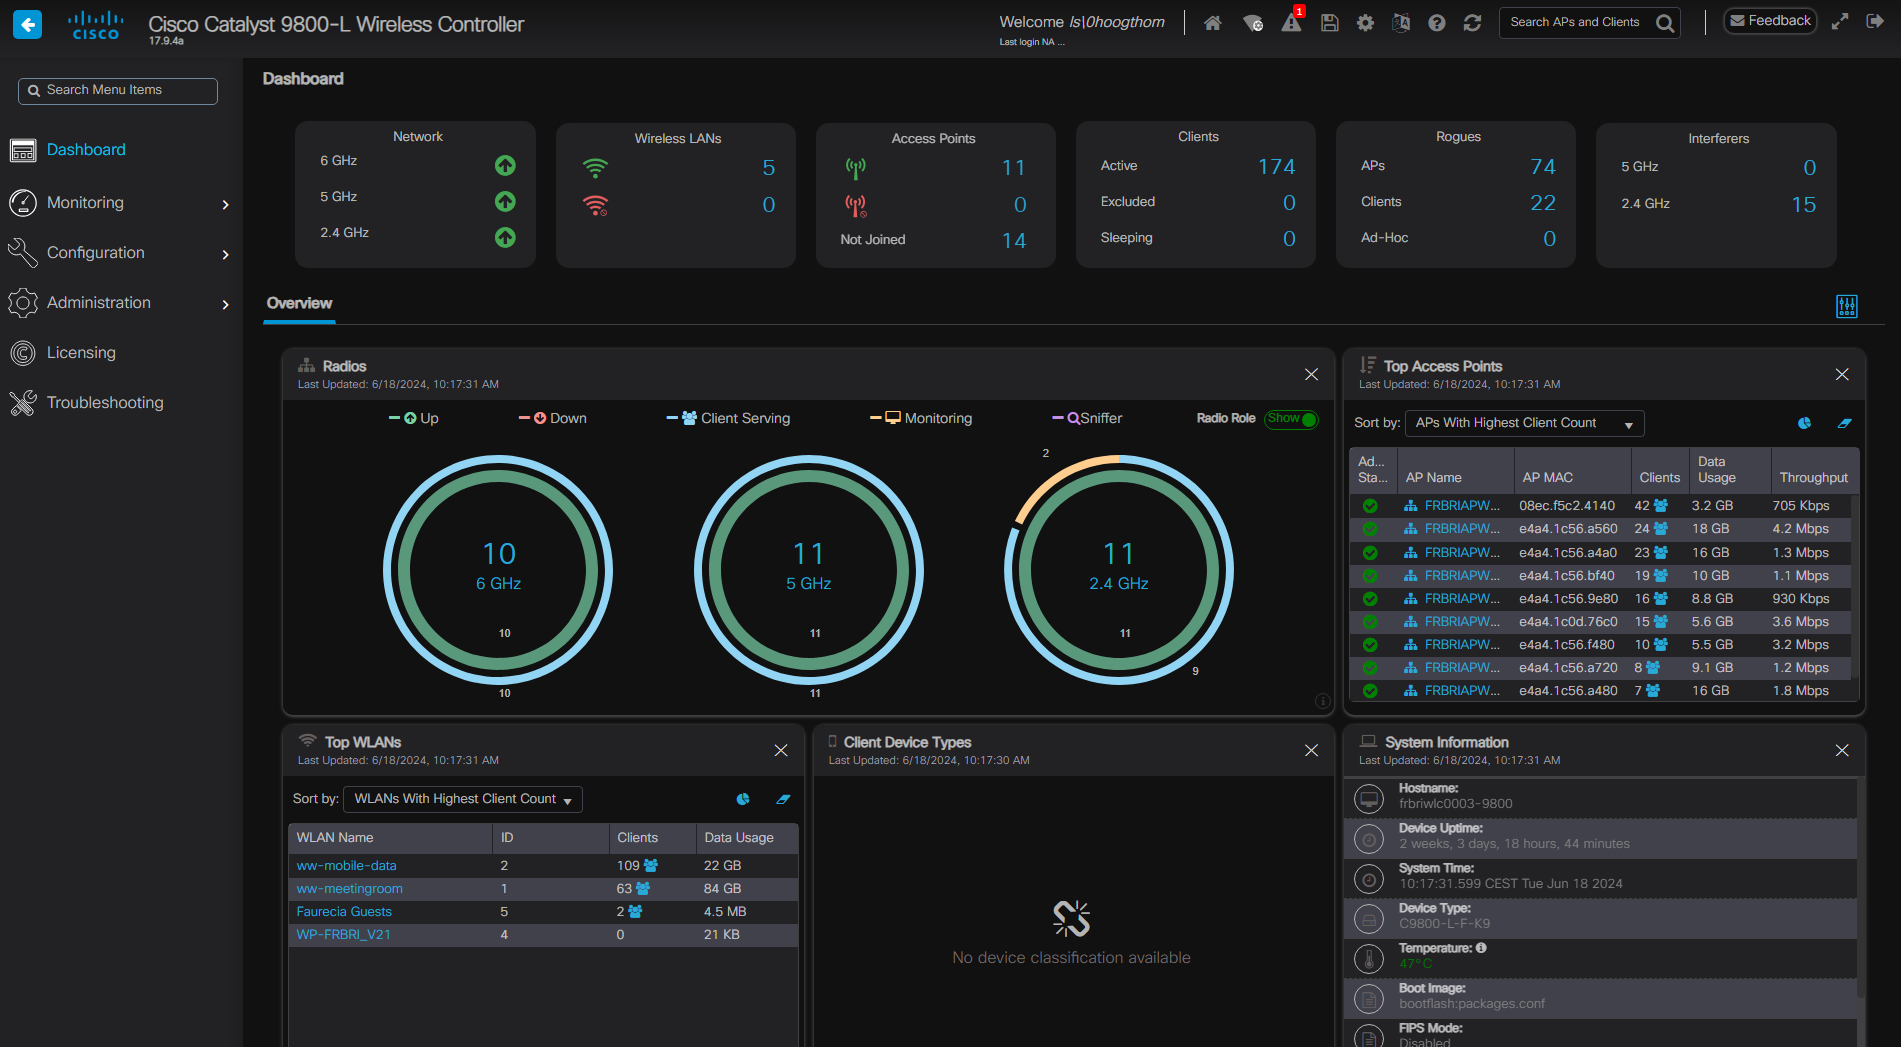
Task: Expand the Monitoring sidebar section
Action: tap(84, 202)
